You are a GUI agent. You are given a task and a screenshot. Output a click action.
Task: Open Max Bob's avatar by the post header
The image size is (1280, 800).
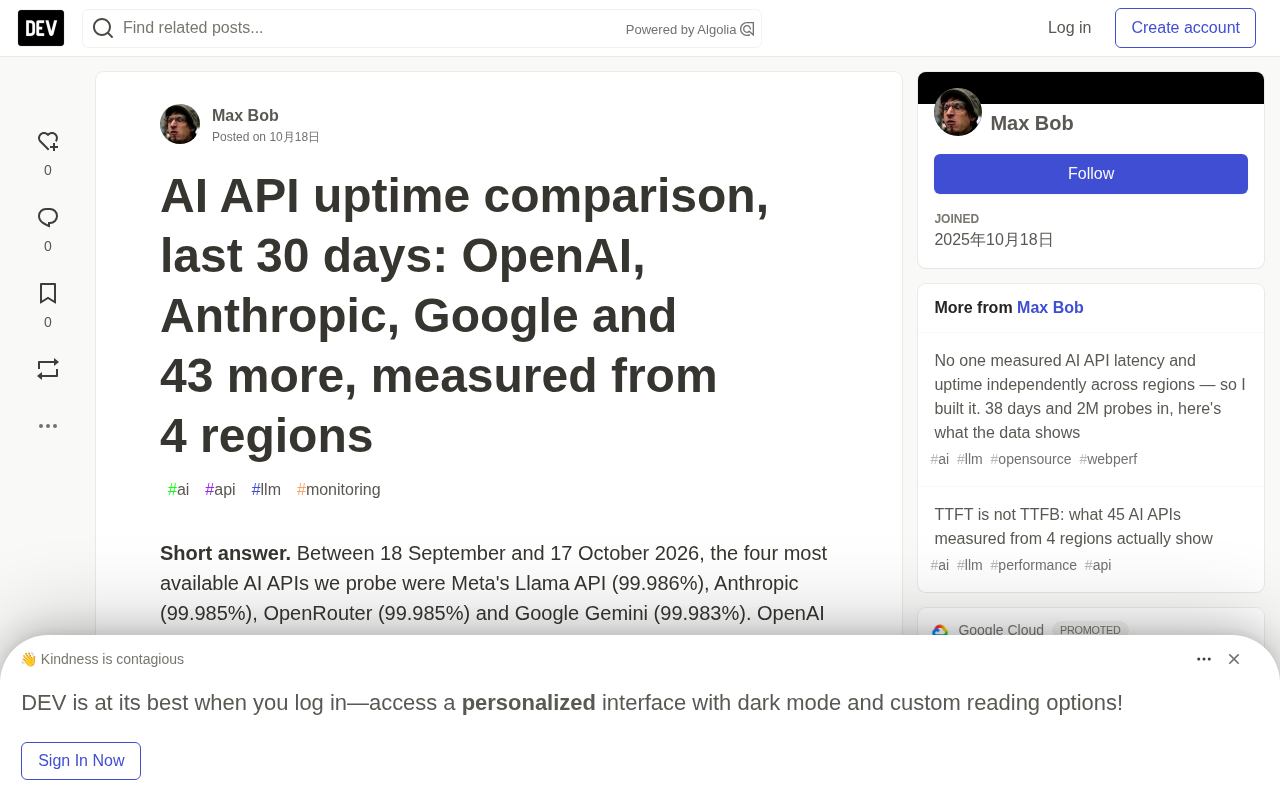[180, 124]
